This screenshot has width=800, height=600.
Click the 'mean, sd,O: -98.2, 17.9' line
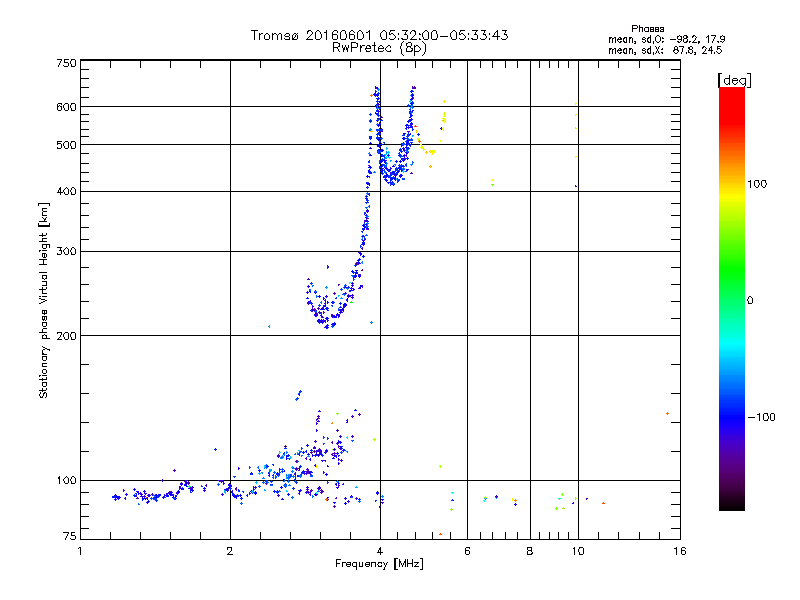(666, 39)
